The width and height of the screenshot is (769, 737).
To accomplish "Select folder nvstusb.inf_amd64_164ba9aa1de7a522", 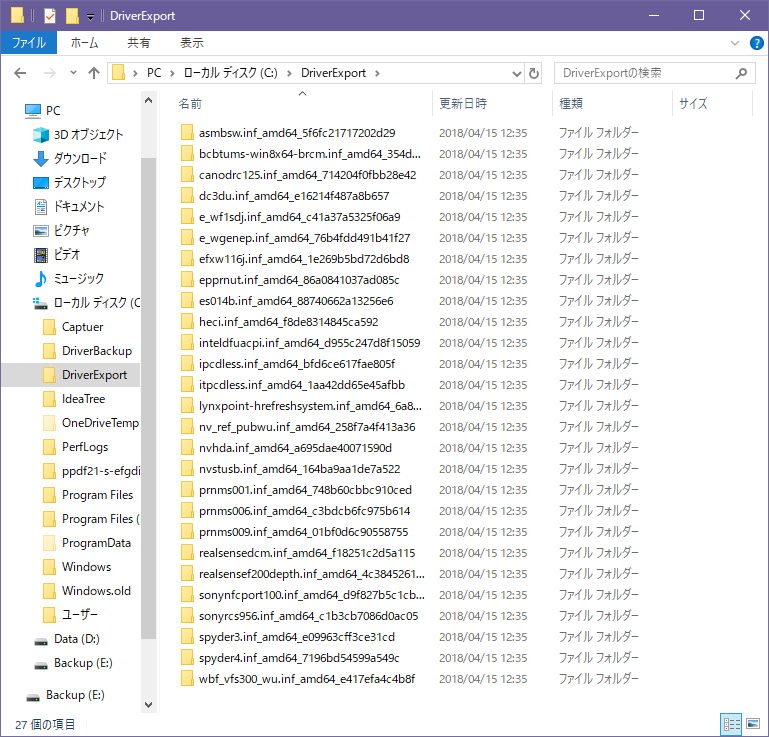I will [299, 469].
